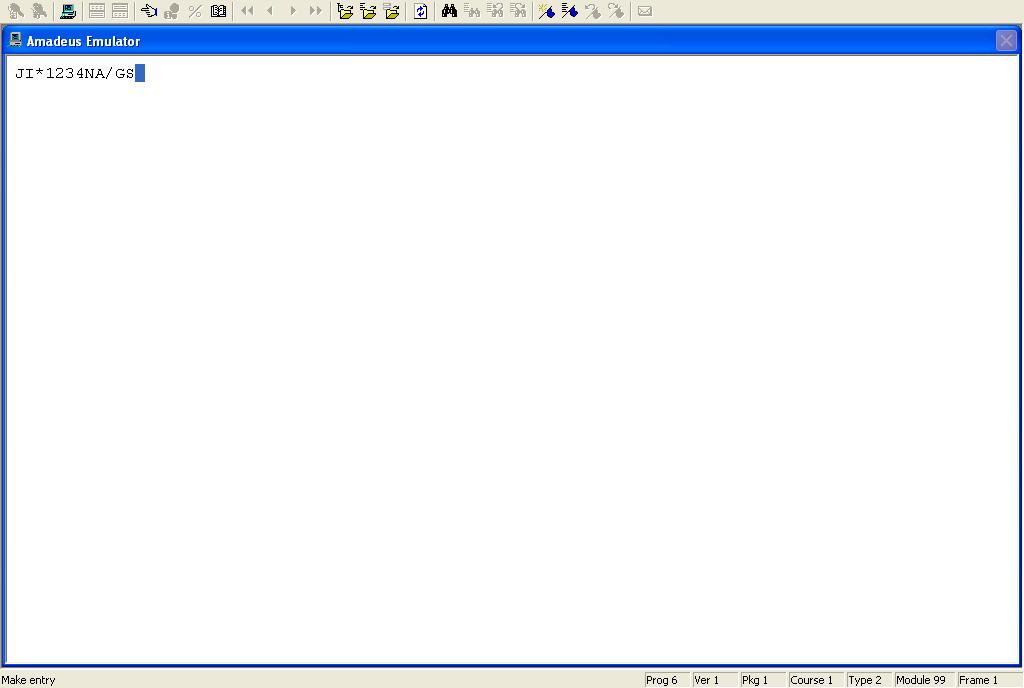Viewport: 1024px width, 688px height.
Task: Click the leftmost greyed key icon in toolbar
Action: [16, 11]
